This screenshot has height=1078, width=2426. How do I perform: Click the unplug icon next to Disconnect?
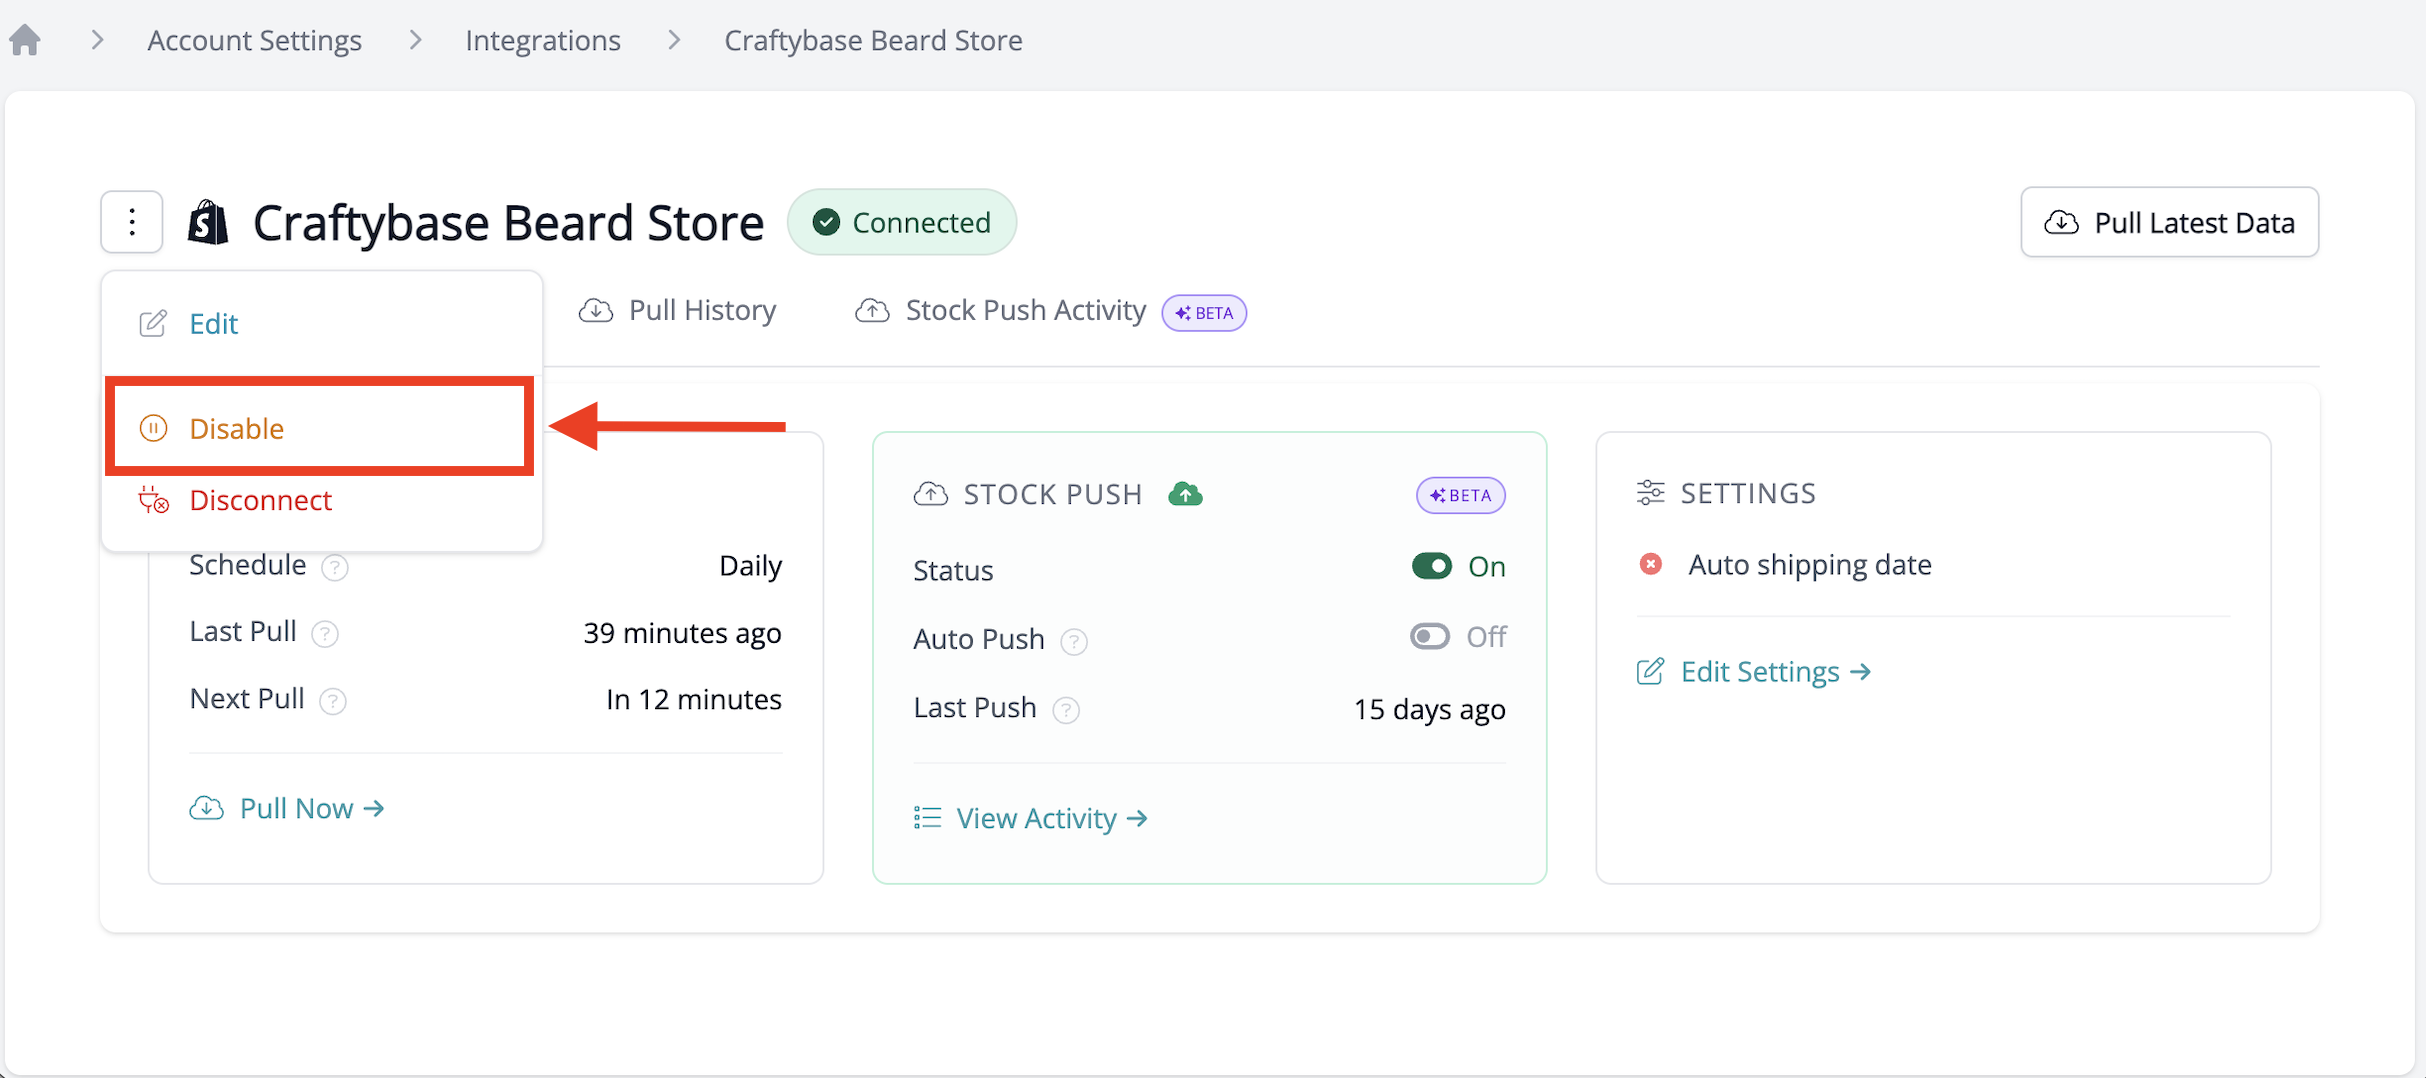[x=153, y=500]
